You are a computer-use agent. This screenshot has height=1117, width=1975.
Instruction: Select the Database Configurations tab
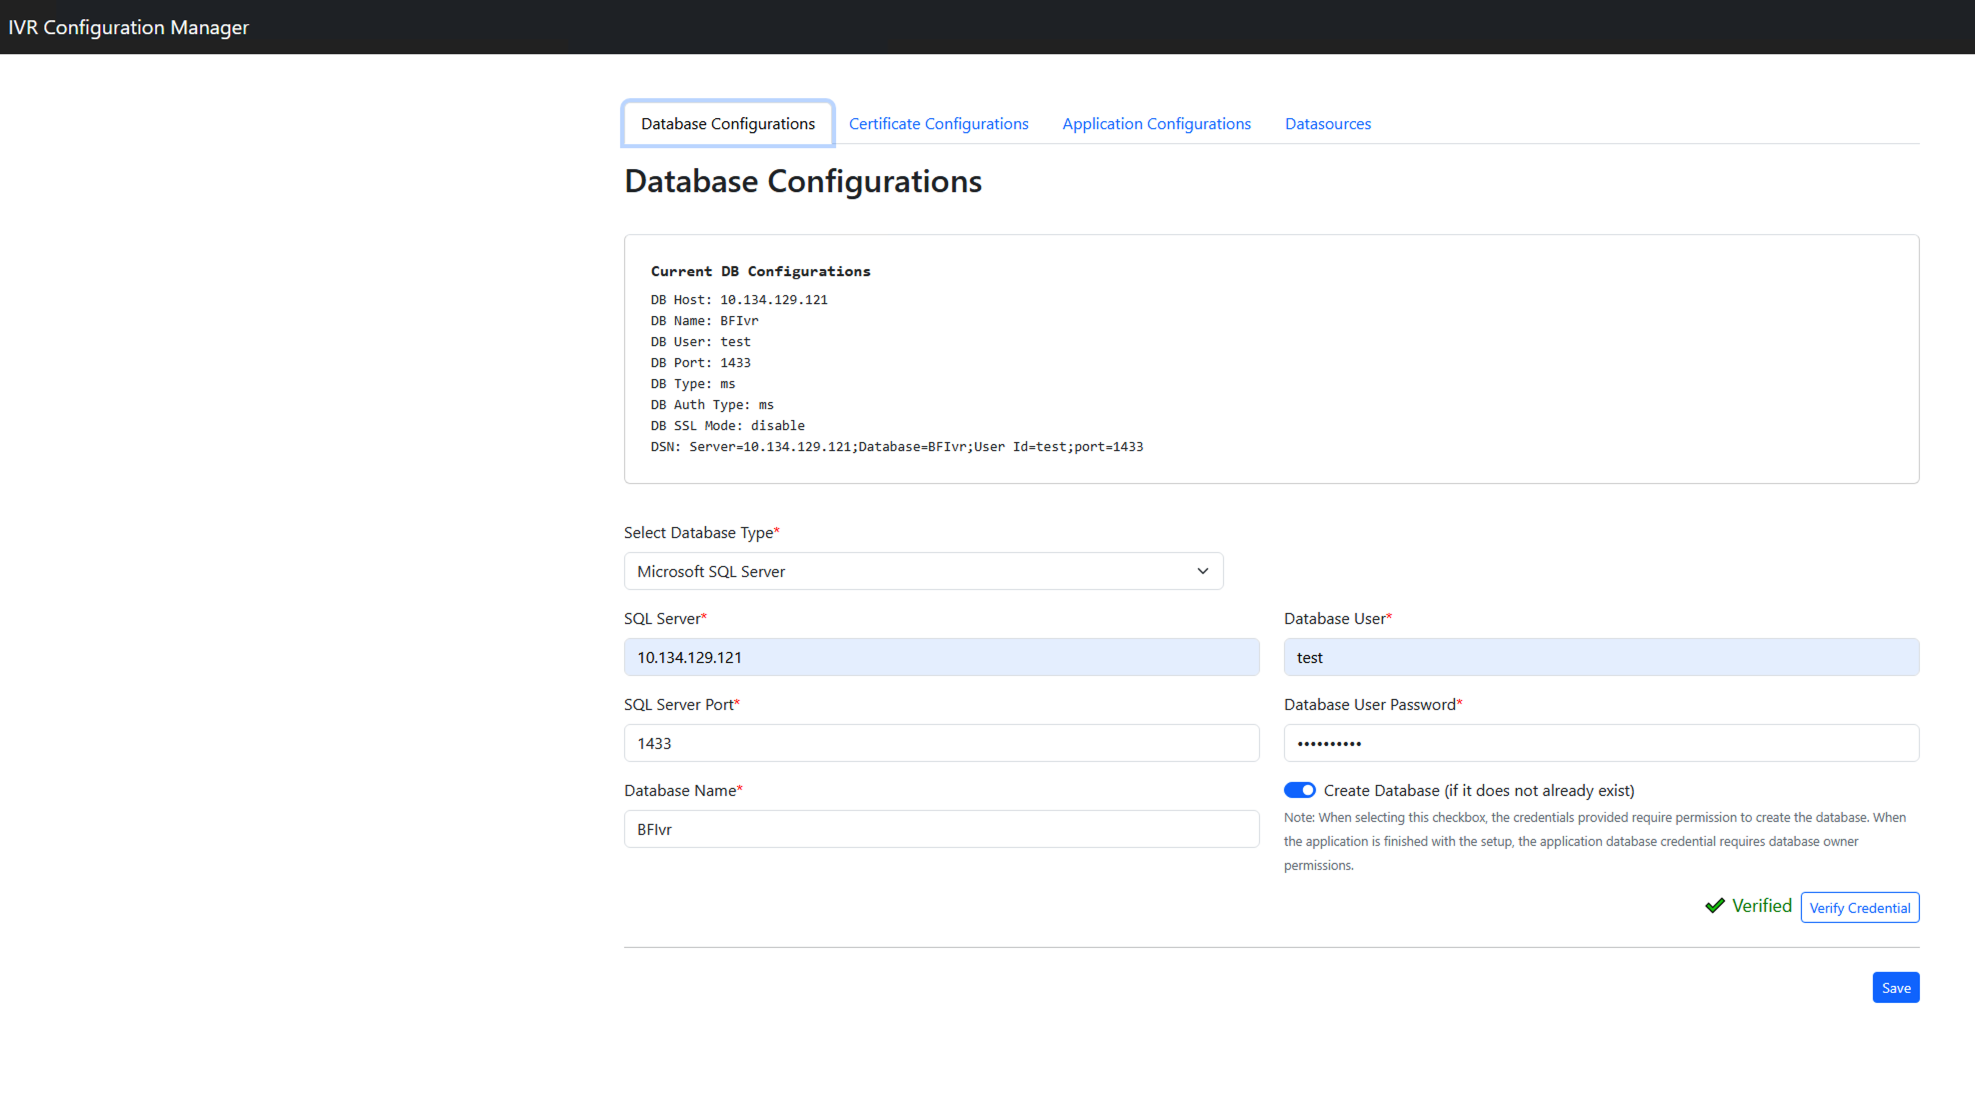[727, 124]
